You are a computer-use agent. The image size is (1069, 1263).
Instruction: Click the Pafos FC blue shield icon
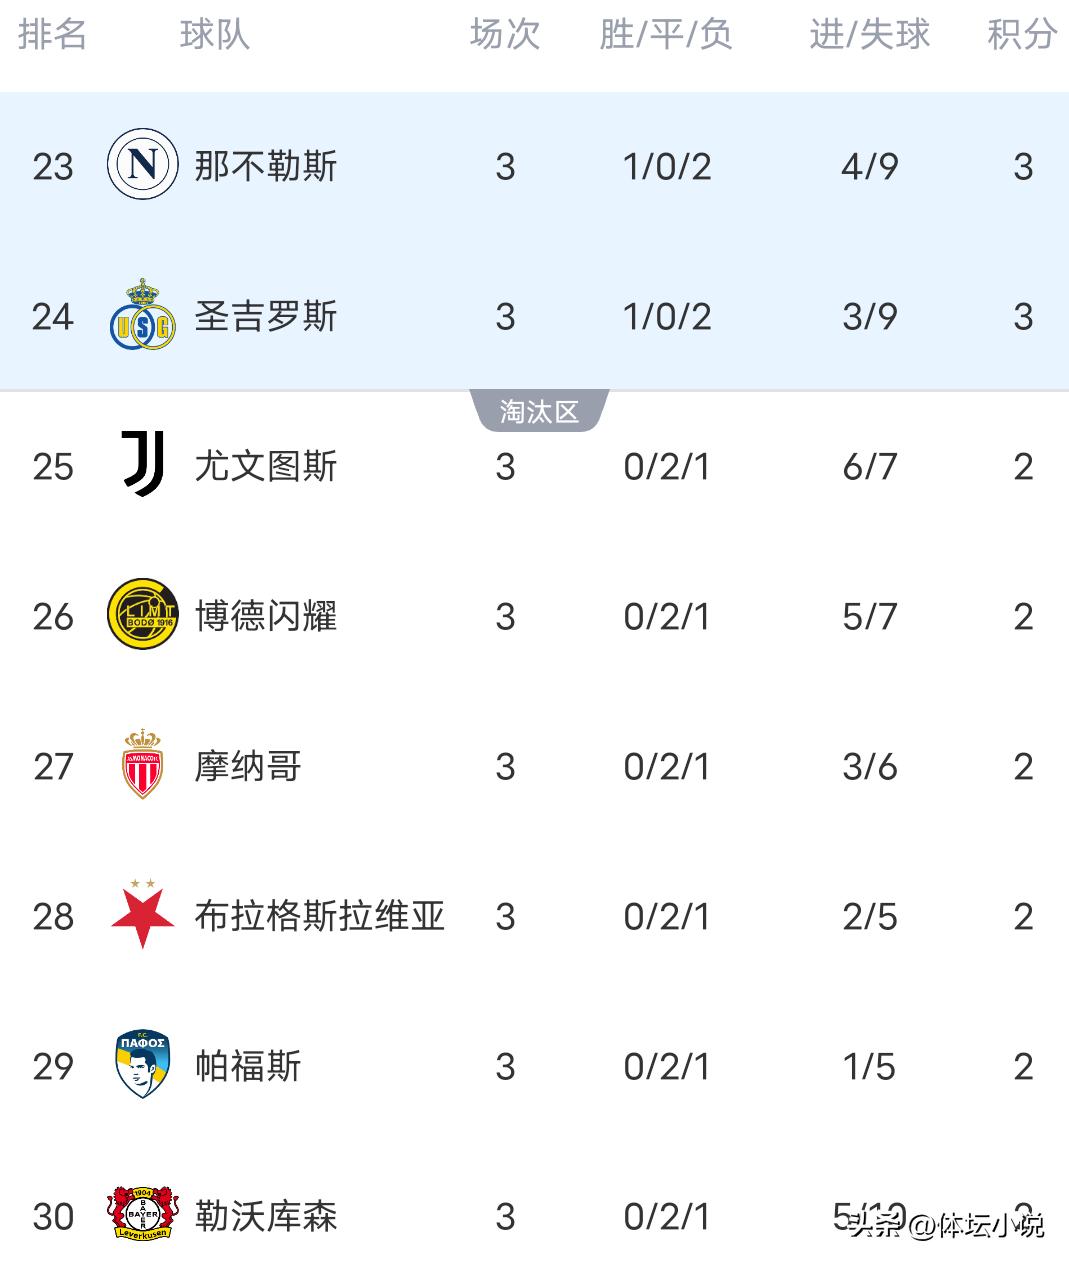point(142,1065)
